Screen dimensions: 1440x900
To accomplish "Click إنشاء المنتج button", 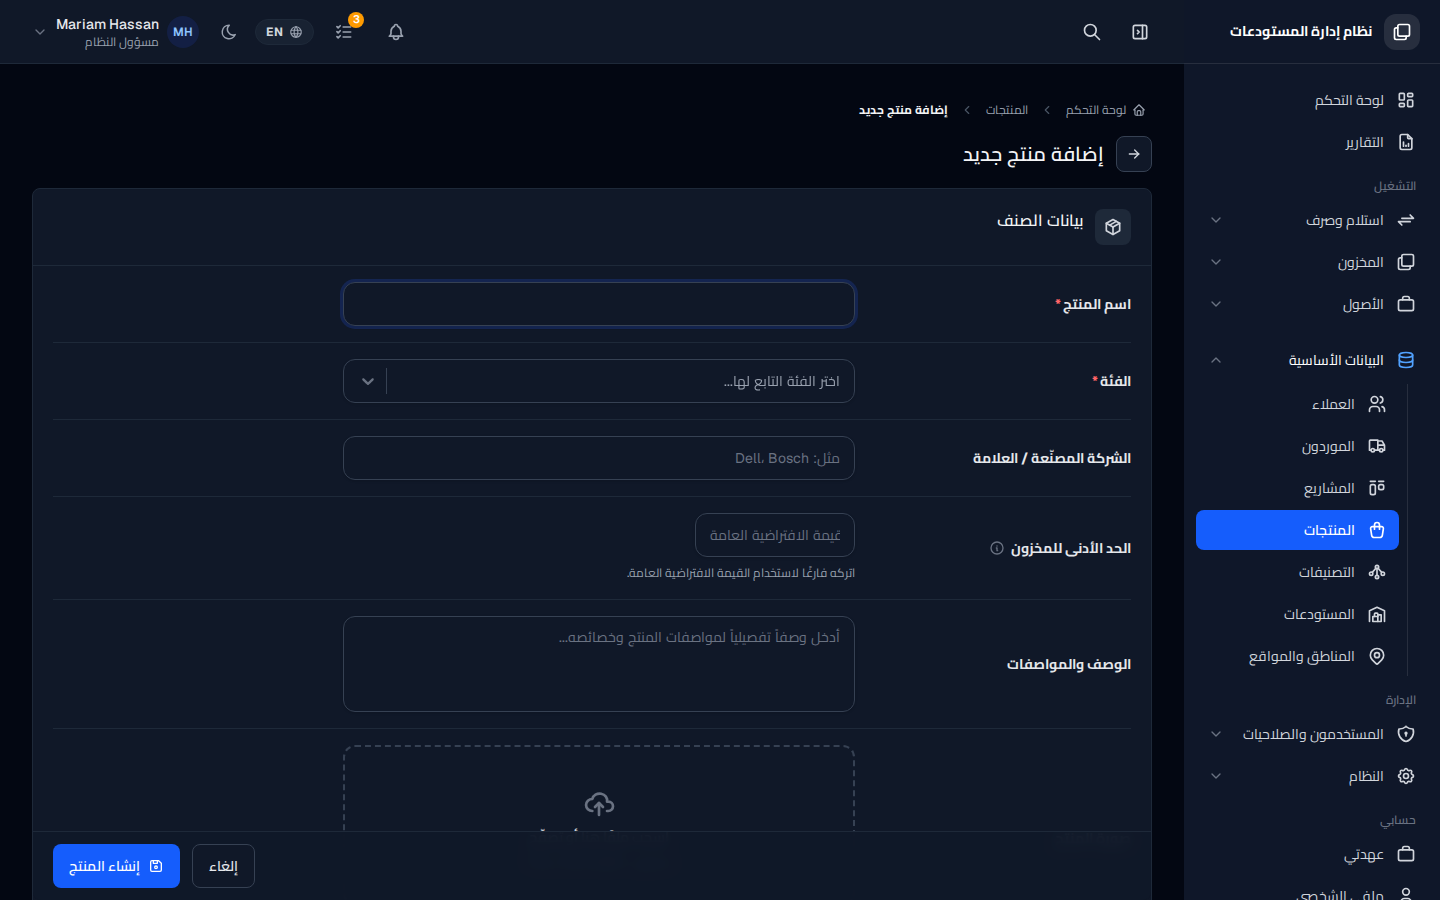I will pos(116,866).
